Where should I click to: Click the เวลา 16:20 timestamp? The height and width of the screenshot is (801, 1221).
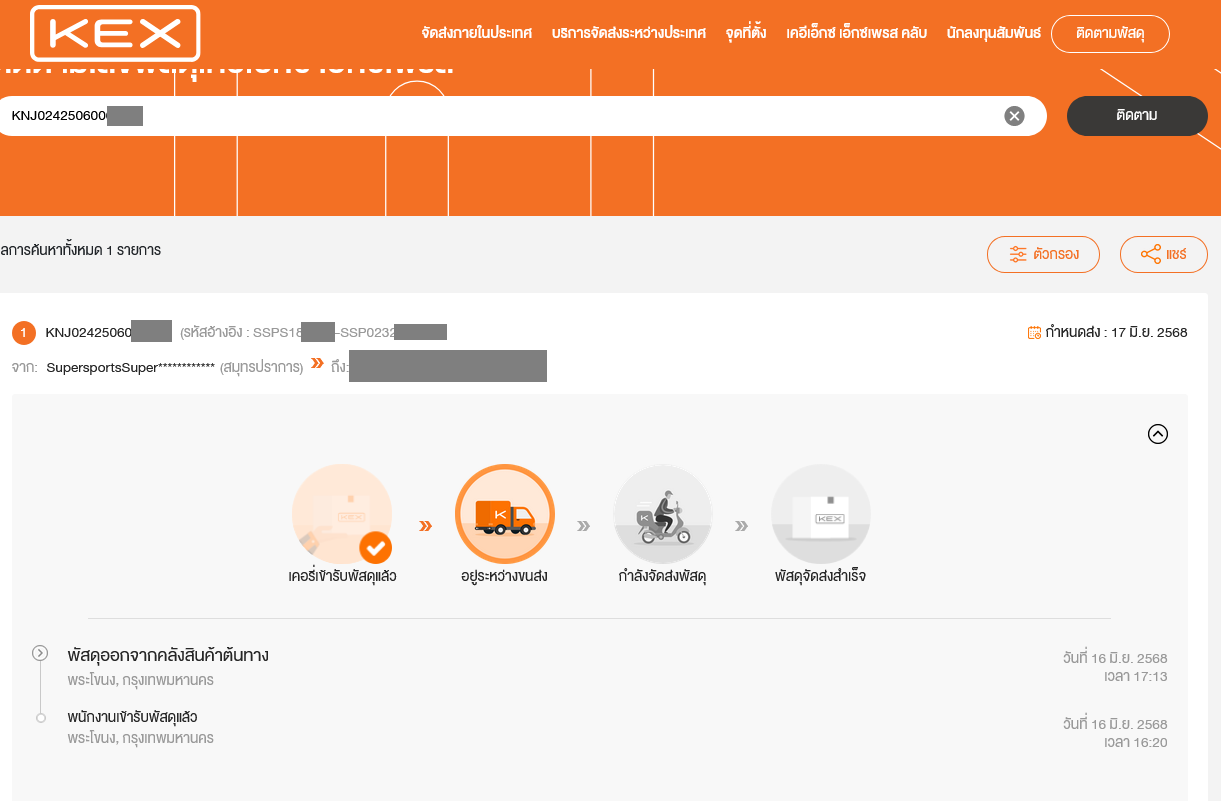[1135, 743]
